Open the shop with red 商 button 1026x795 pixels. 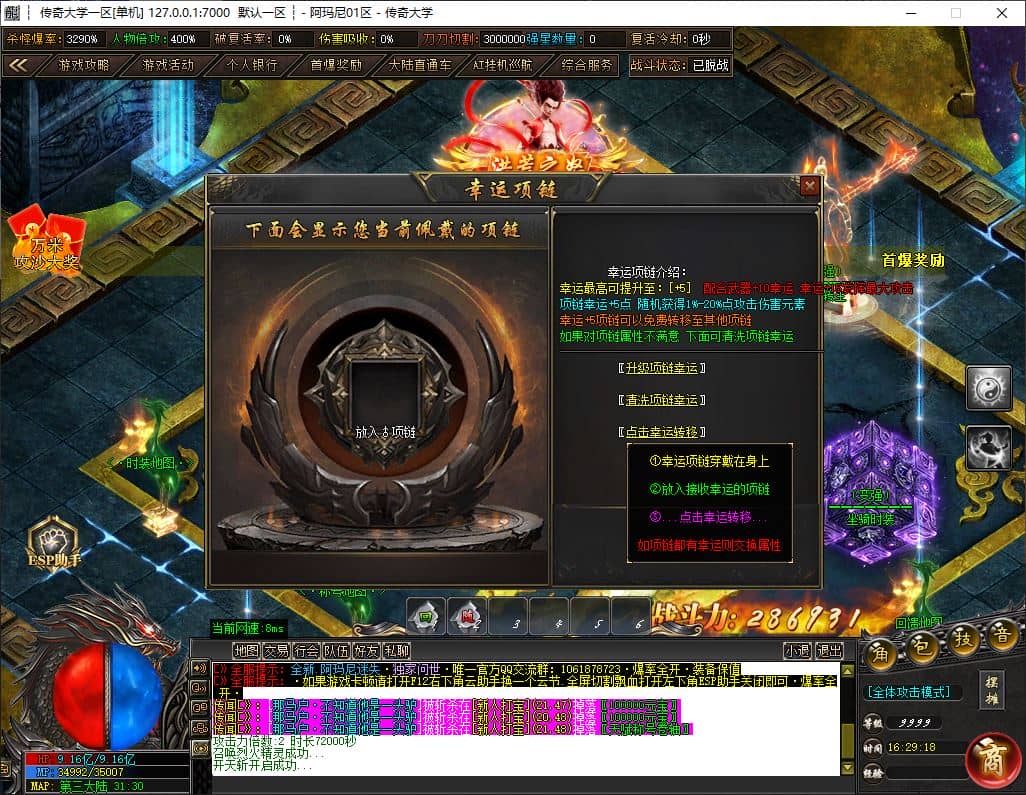pos(992,760)
